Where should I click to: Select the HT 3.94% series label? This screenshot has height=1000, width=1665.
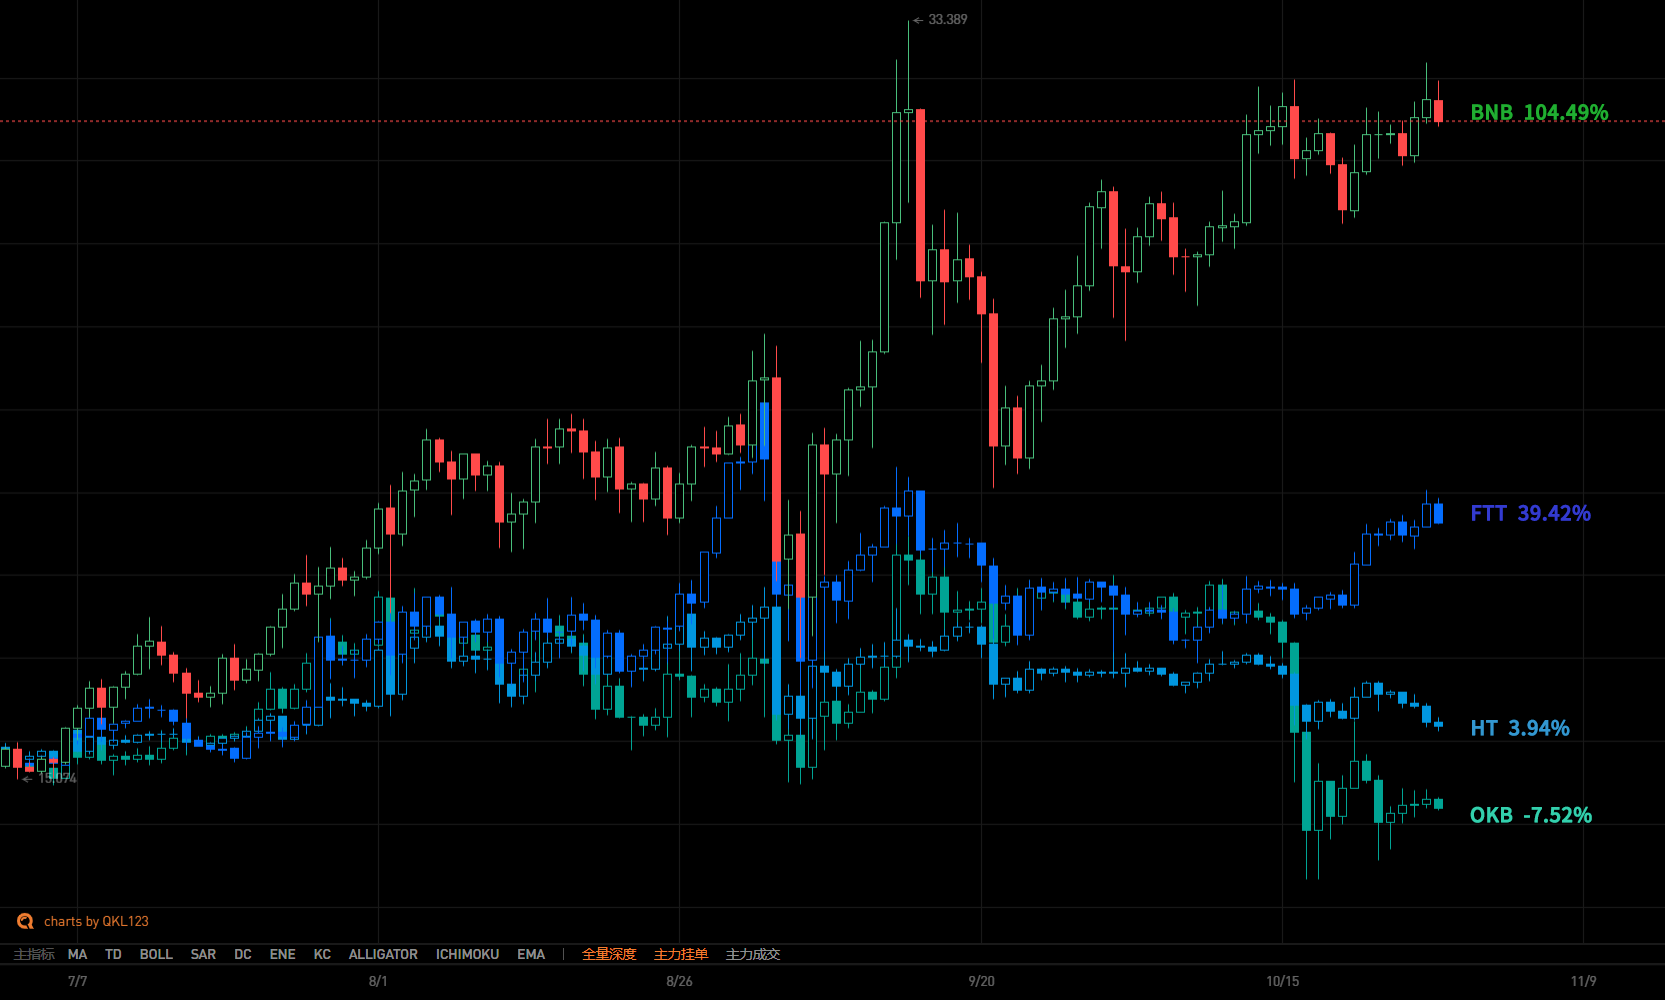tap(1519, 728)
